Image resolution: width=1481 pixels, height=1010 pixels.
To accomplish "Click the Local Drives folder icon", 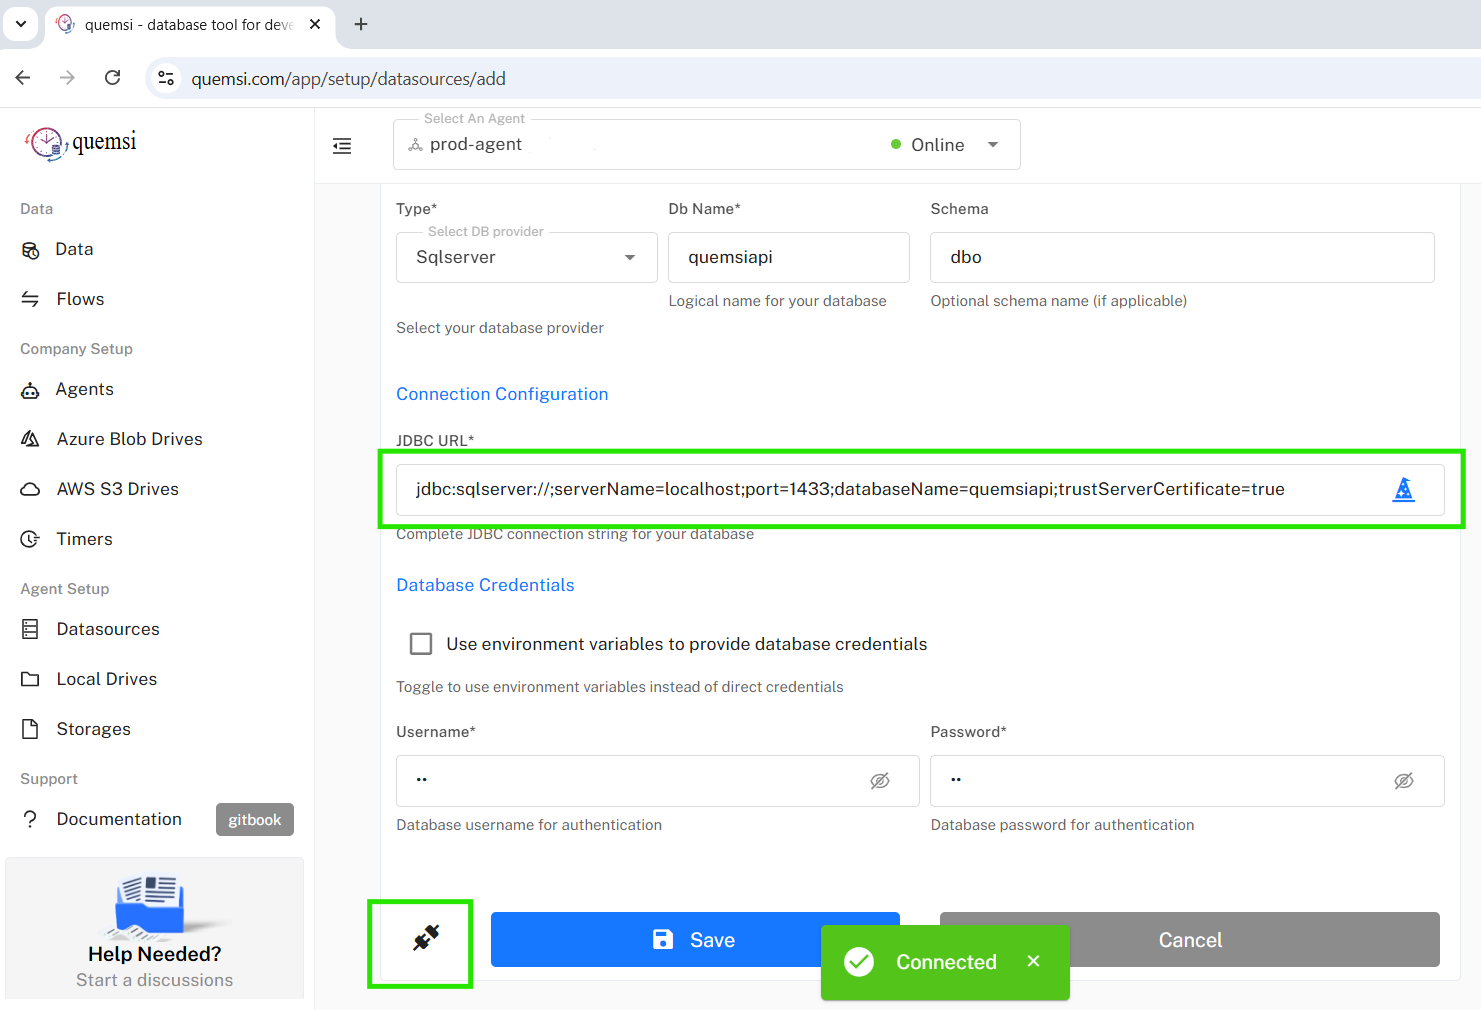I will click(x=31, y=678).
